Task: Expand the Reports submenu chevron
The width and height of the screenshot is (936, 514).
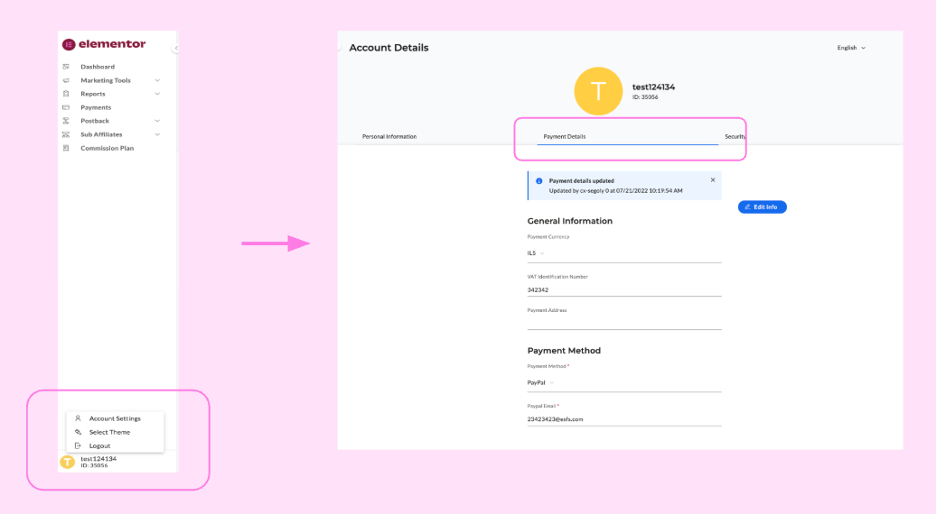Action: 157,94
